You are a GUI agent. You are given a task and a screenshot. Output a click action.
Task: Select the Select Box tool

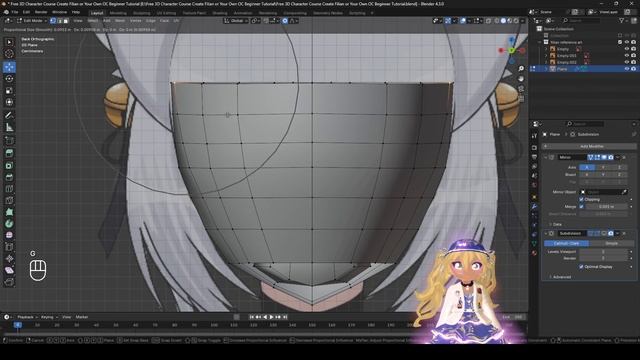tap(9, 42)
